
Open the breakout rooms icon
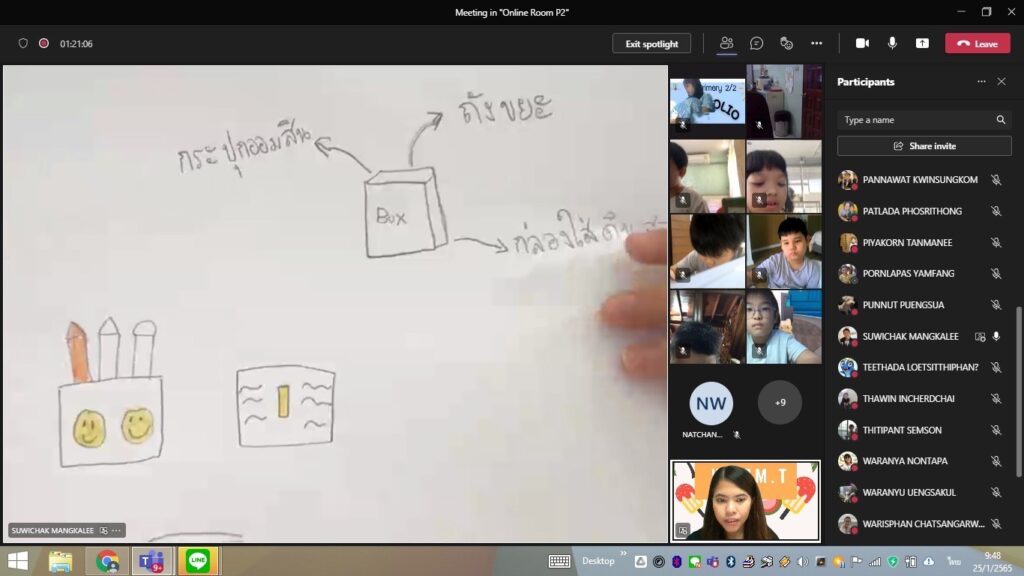point(787,43)
